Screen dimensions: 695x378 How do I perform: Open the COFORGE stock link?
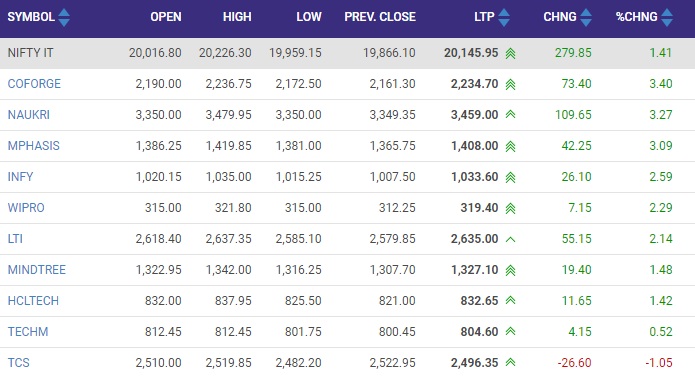coord(34,84)
